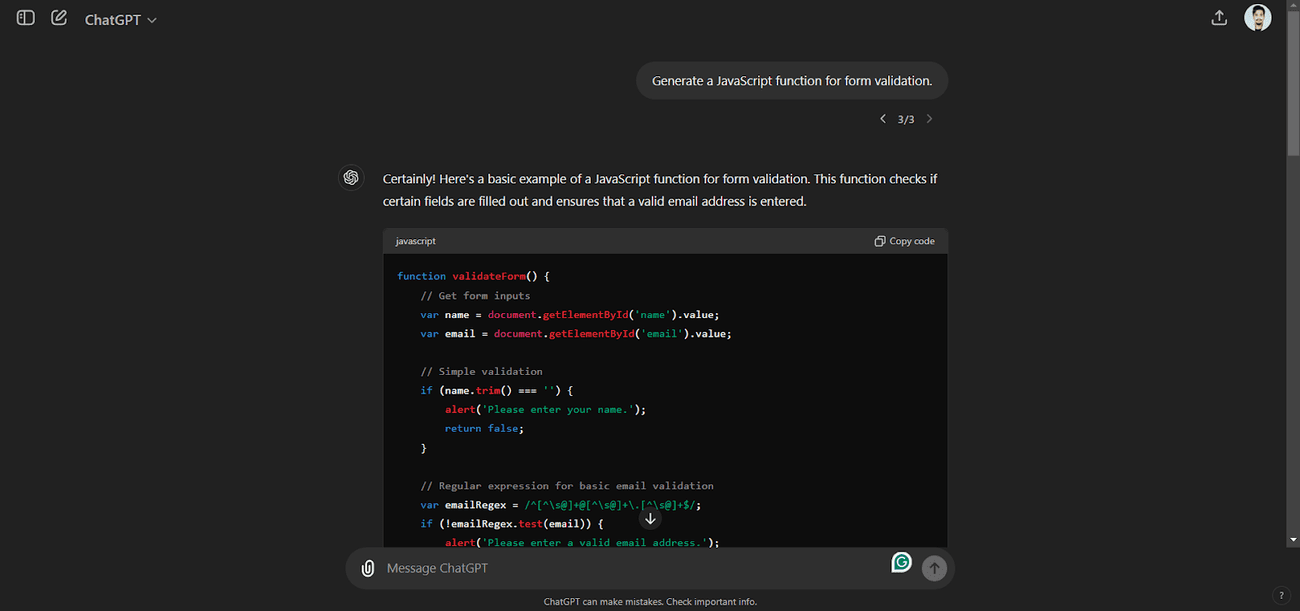Click 'function validateForm() {' code line
The height and width of the screenshot is (611, 1300).
(x=474, y=276)
